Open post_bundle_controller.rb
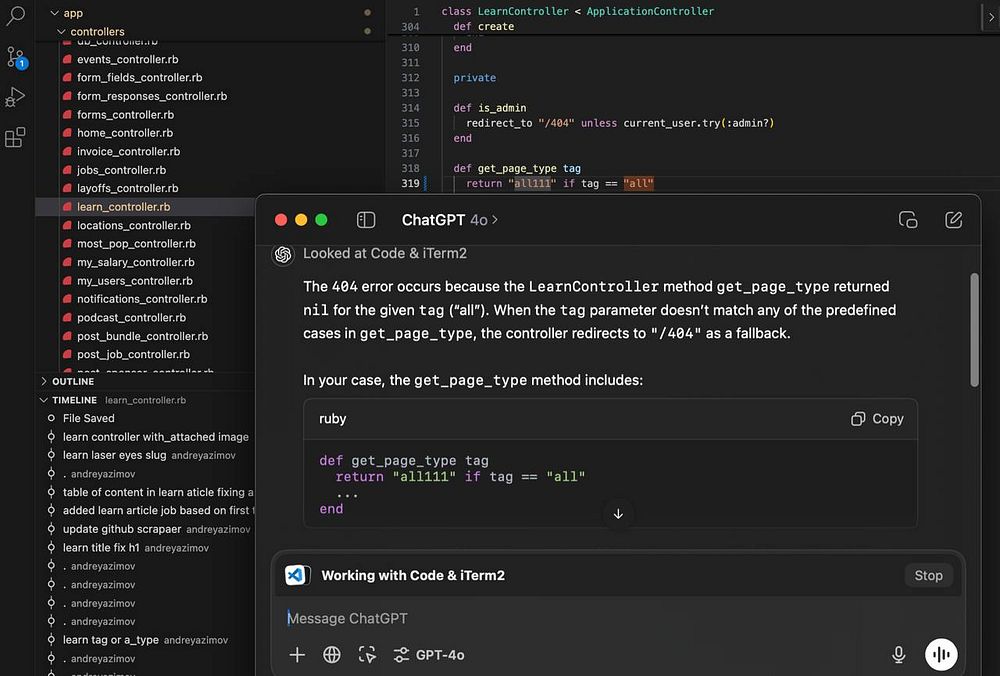1000x676 pixels. tap(143, 336)
